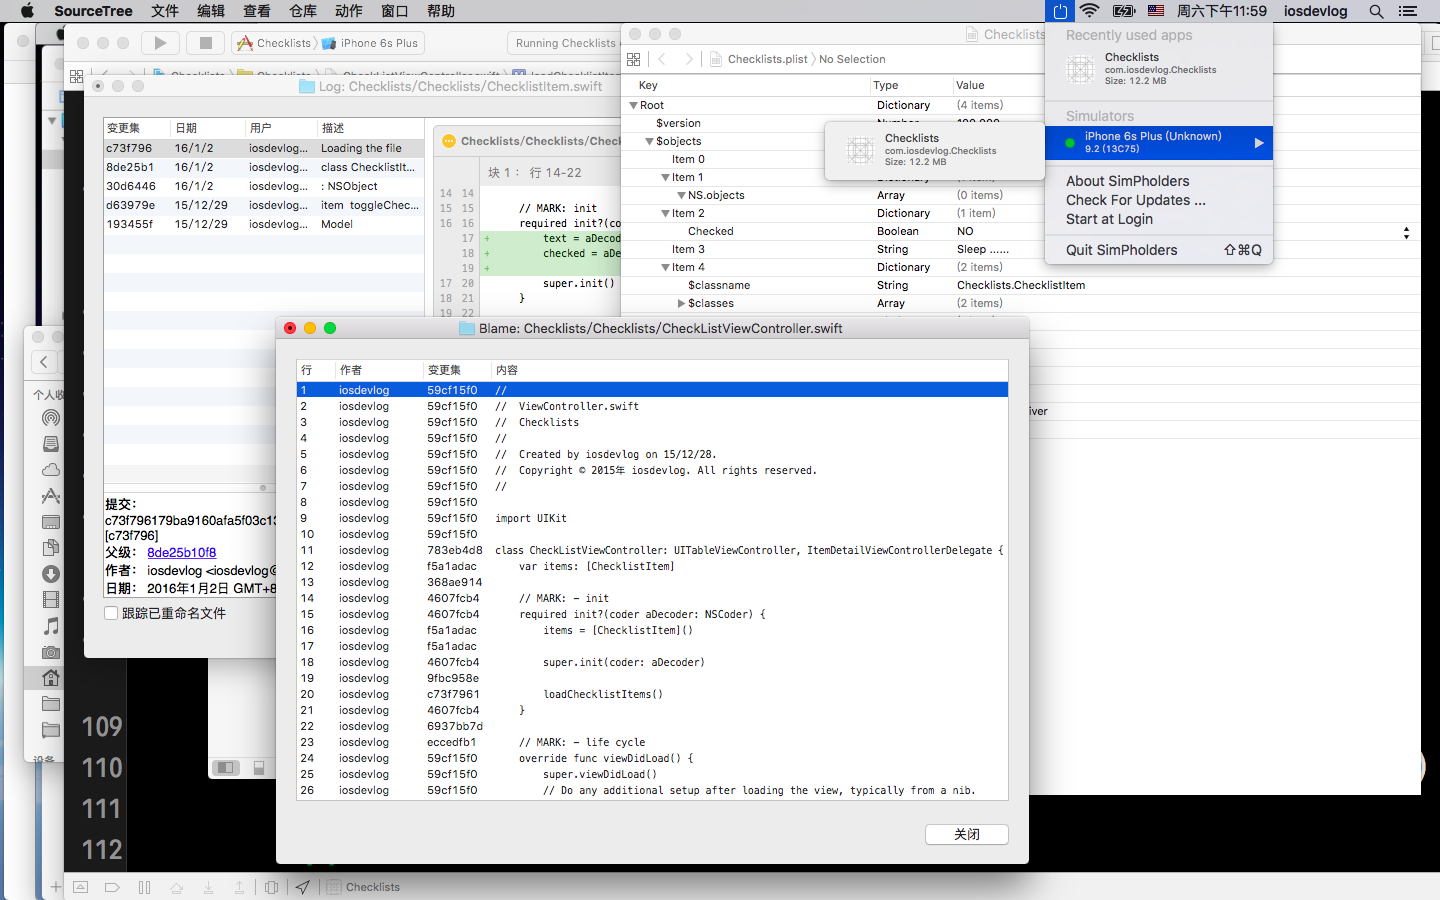Open Music in Finder sidebar
This screenshot has width=1440, height=900.
tap(51, 626)
